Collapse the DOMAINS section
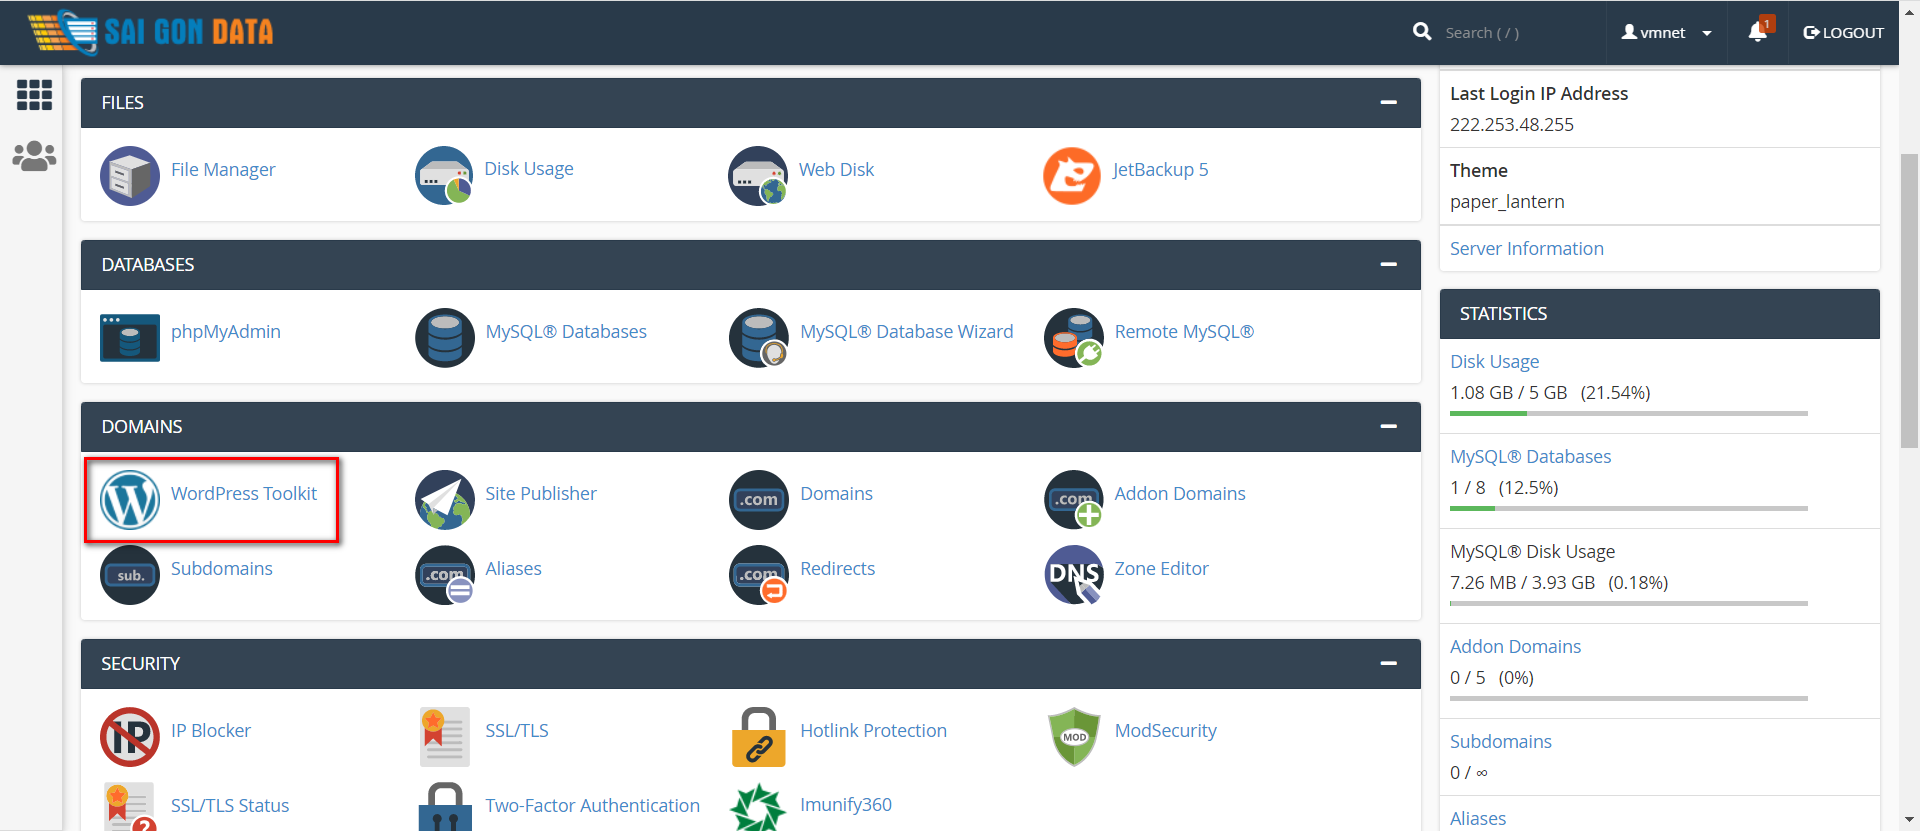Screen dimensions: 1920x831 1388,426
